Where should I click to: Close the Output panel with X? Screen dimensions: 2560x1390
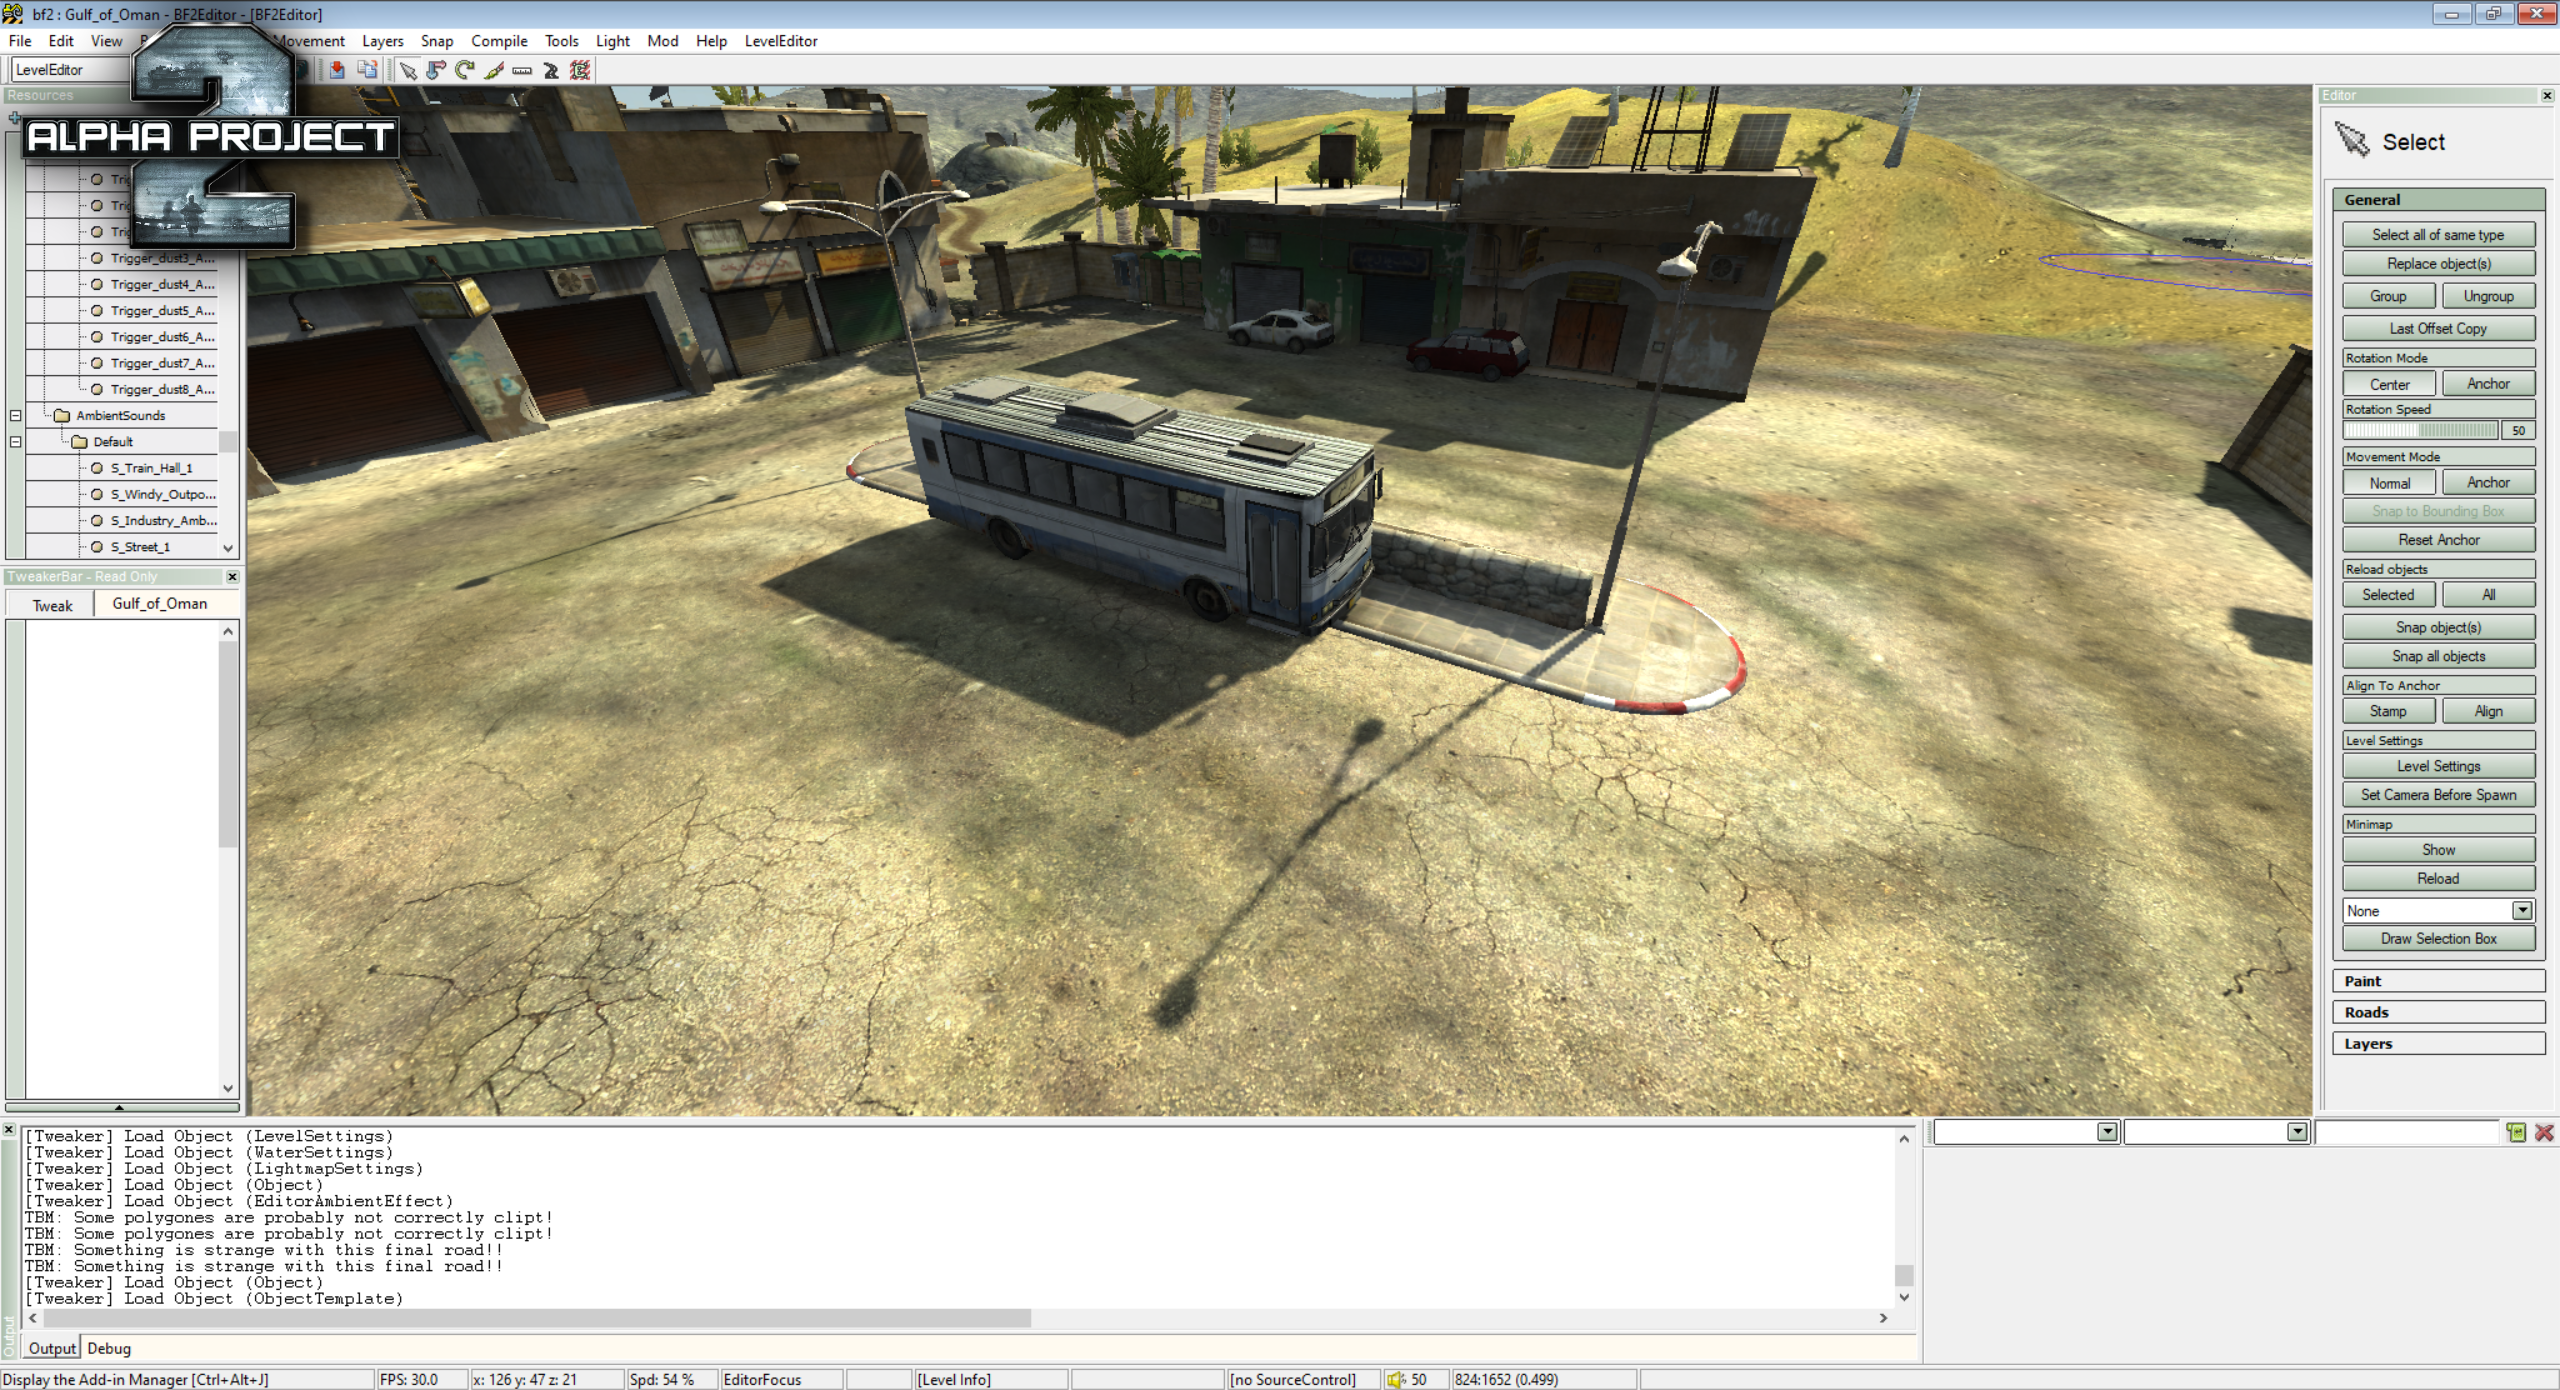point(9,1130)
